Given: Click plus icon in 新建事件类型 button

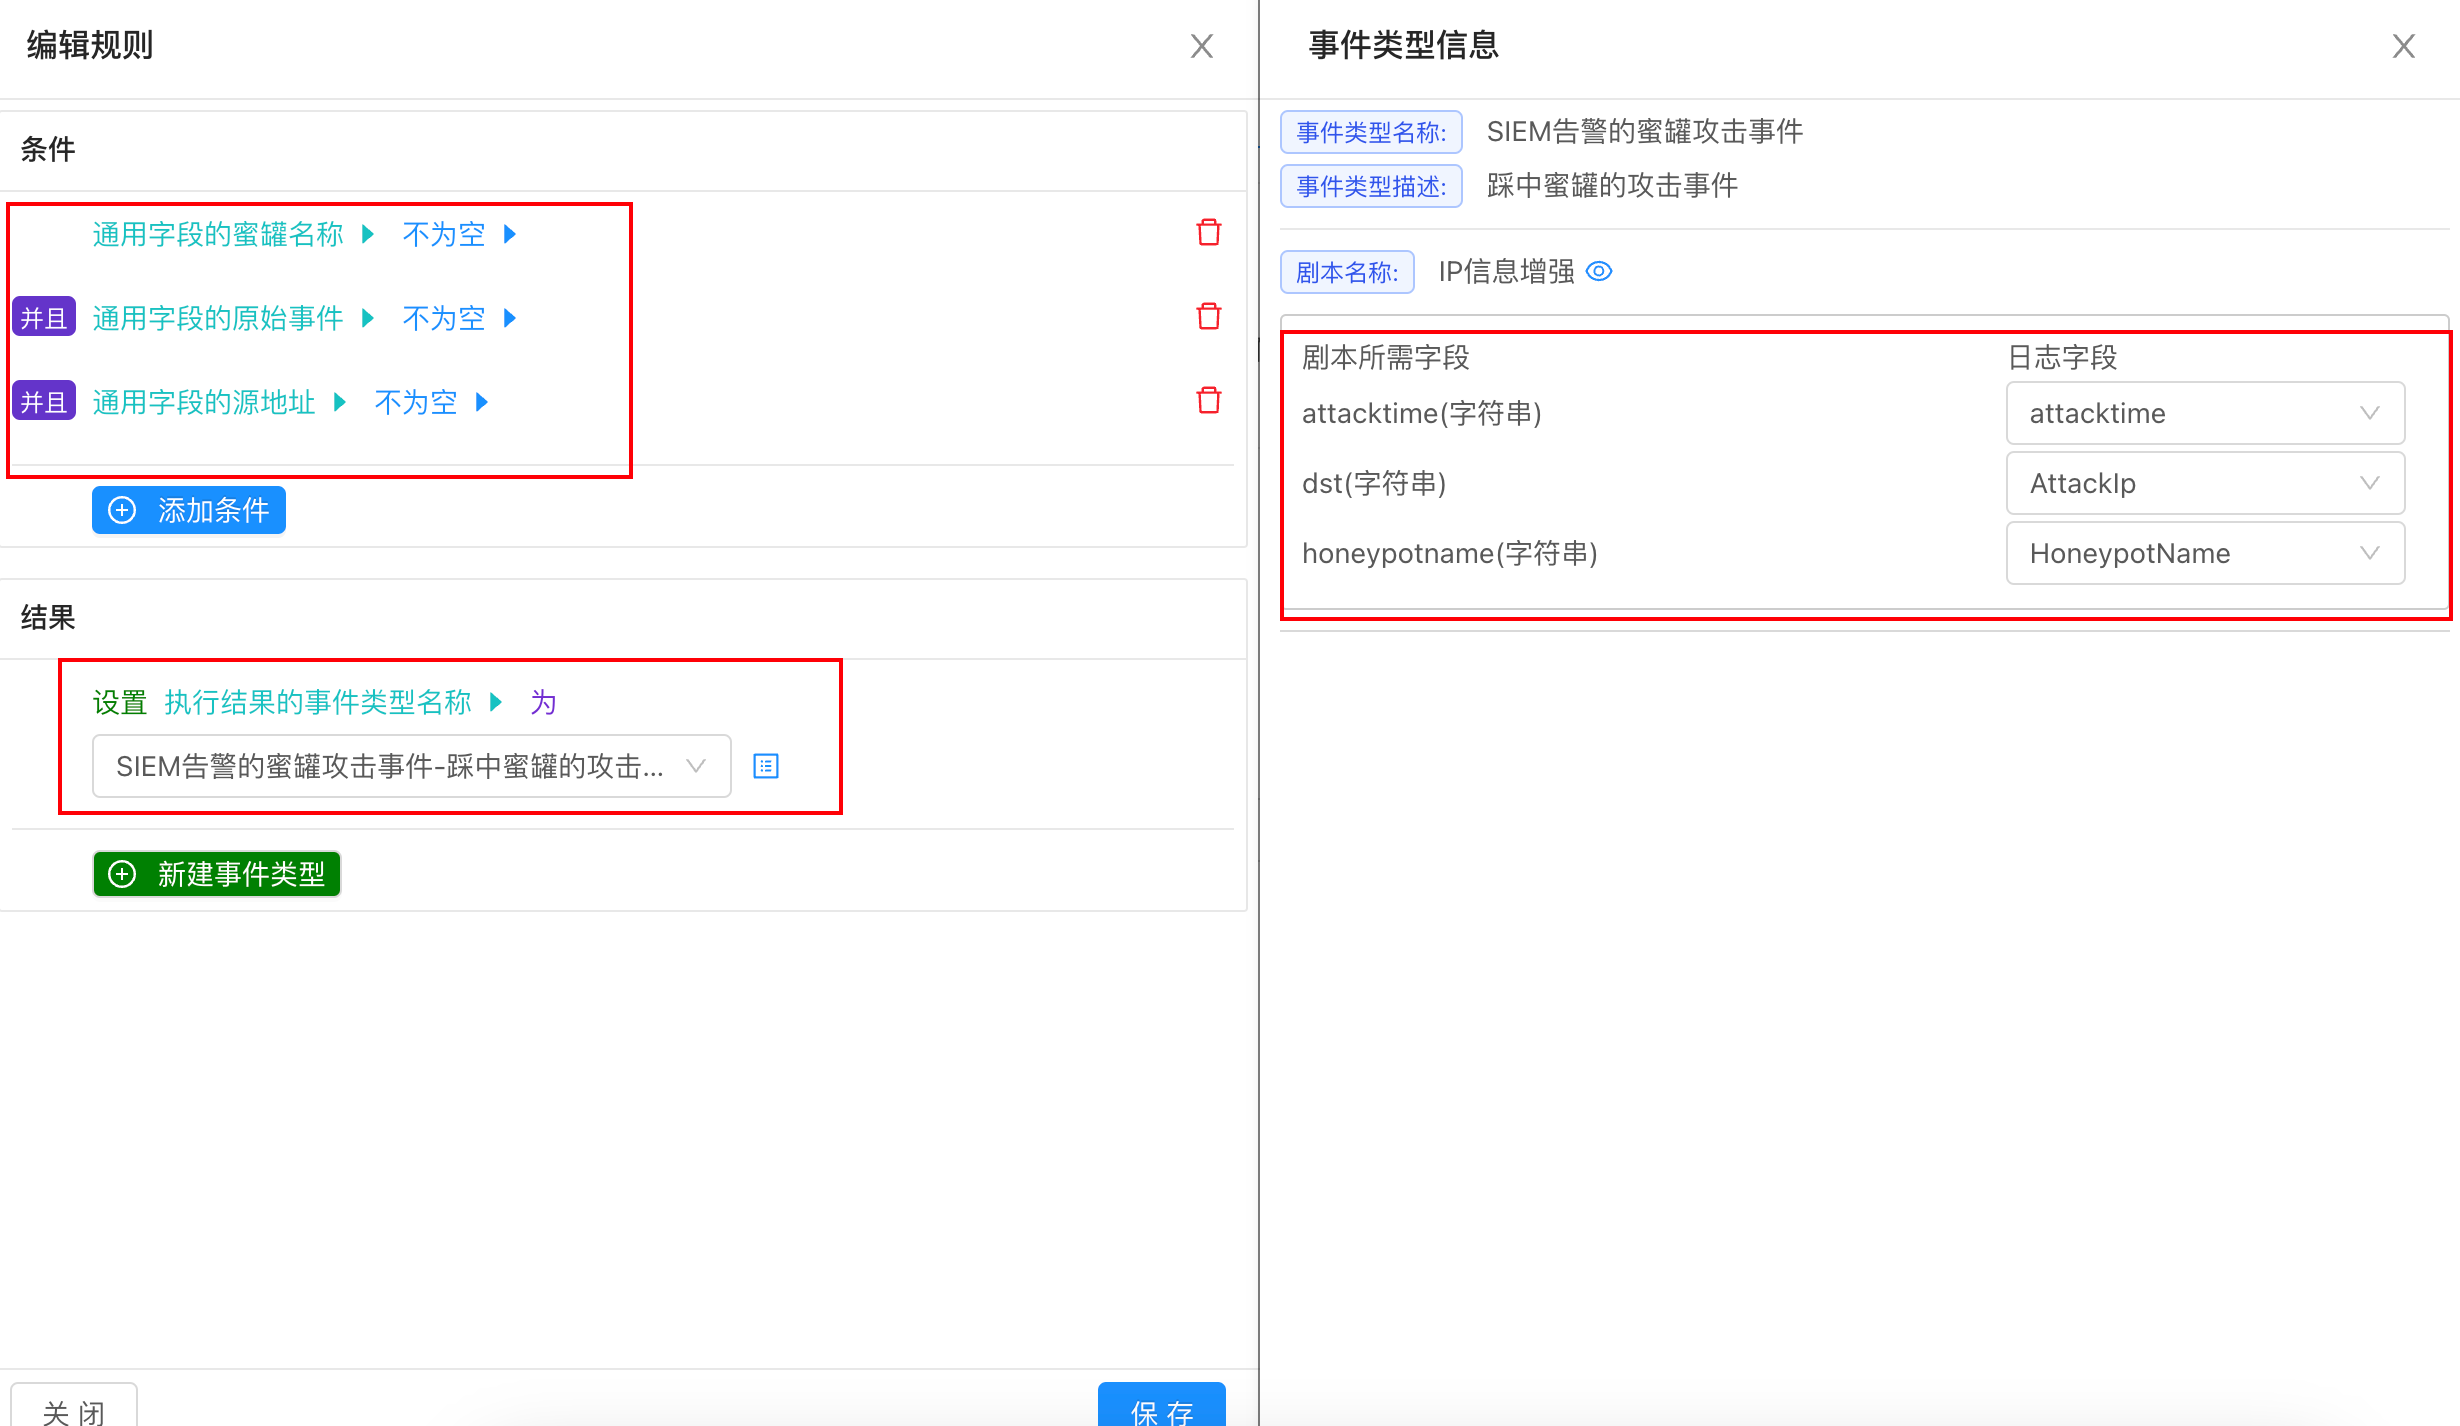Looking at the screenshot, I should pyautogui.click(x=123, y=875).
